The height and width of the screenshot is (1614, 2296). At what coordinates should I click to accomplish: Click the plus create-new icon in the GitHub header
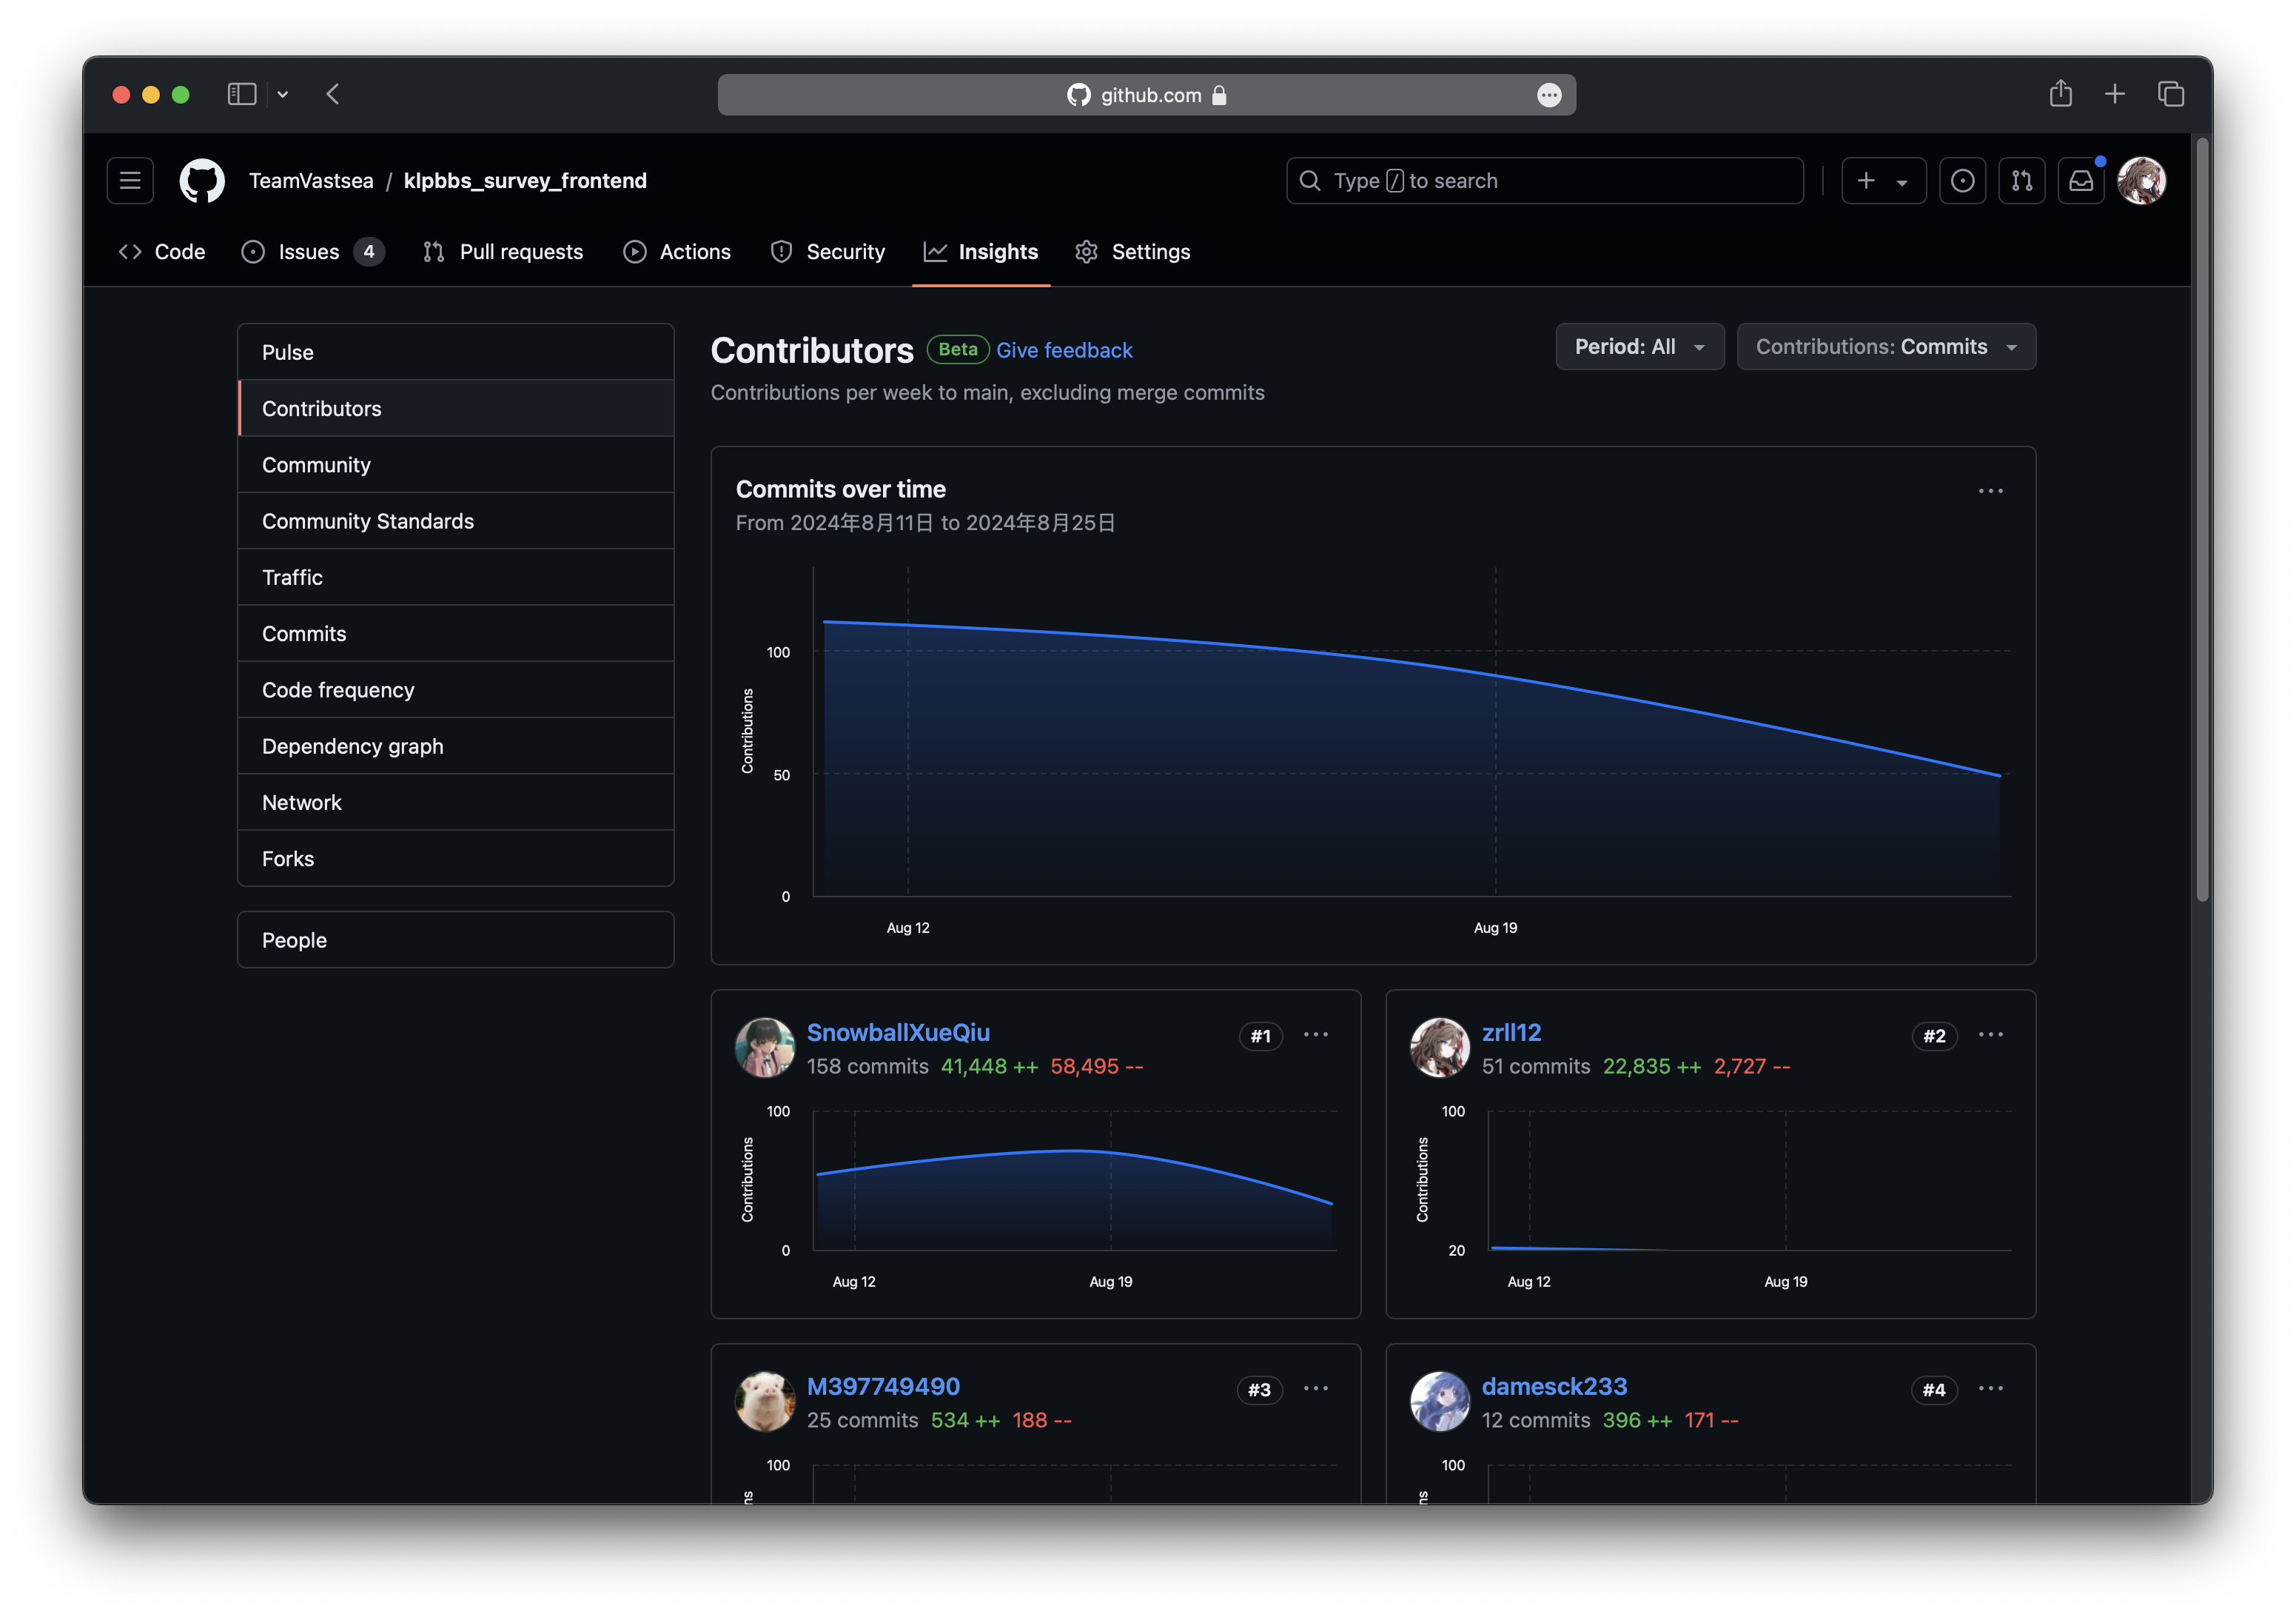1866,181
